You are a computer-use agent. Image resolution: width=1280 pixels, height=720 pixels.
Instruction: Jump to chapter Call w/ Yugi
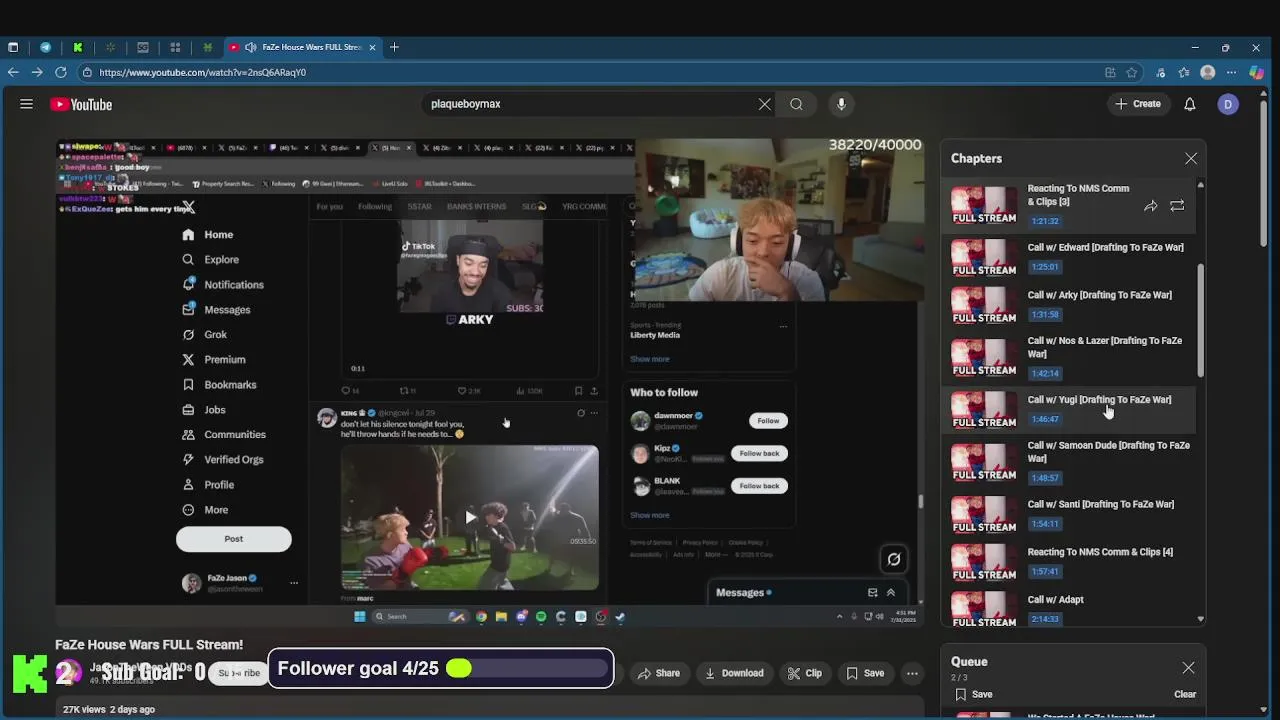coord(1071,409)
